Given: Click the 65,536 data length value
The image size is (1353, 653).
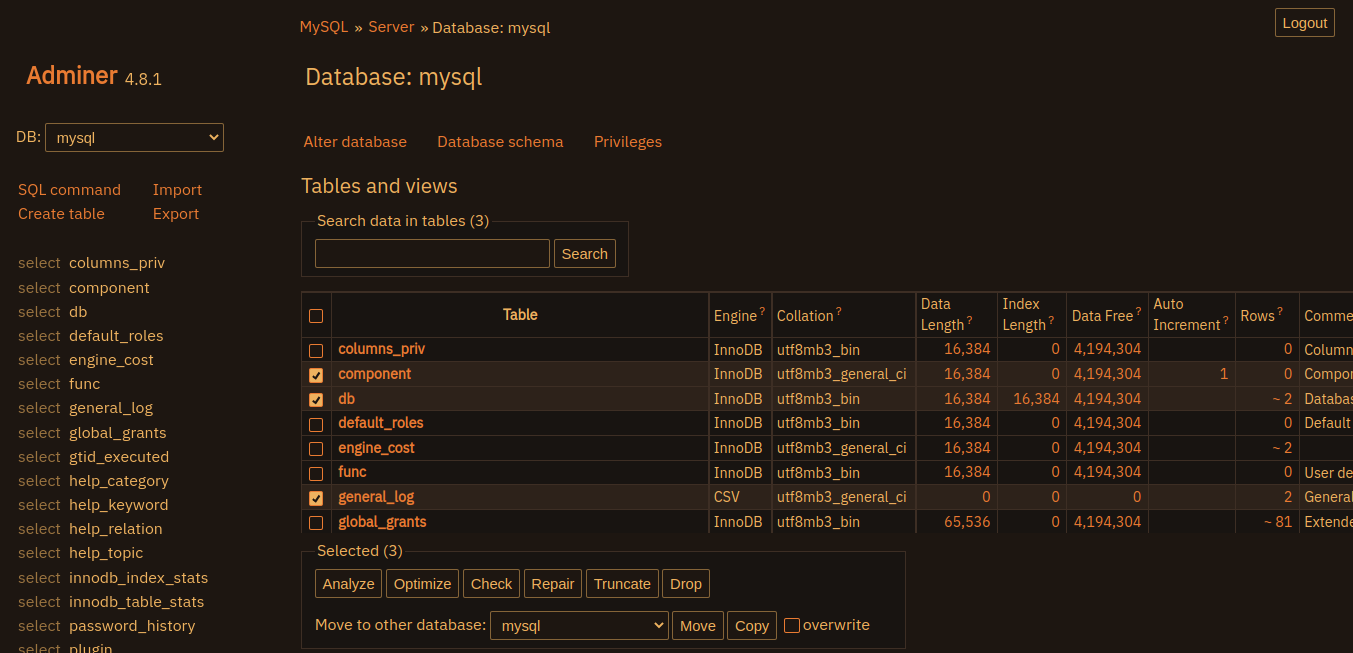Looking at the screenshot, I should [967, 522].
